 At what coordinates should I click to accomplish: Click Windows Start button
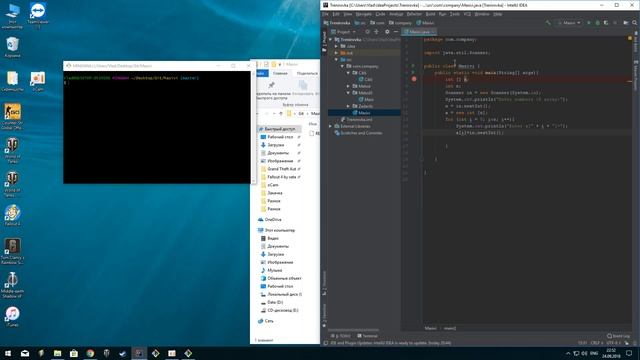pyautogui.click(x=8, y=353)
